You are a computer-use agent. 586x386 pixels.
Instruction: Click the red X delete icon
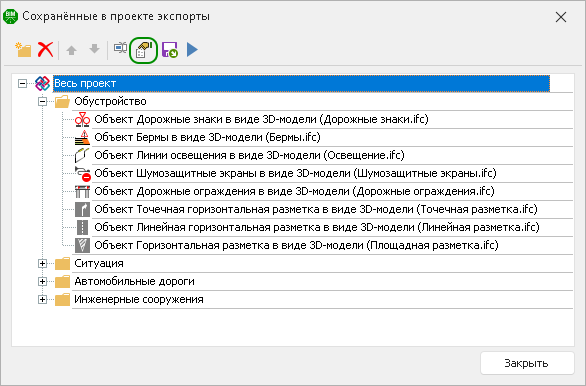point(46,50)
